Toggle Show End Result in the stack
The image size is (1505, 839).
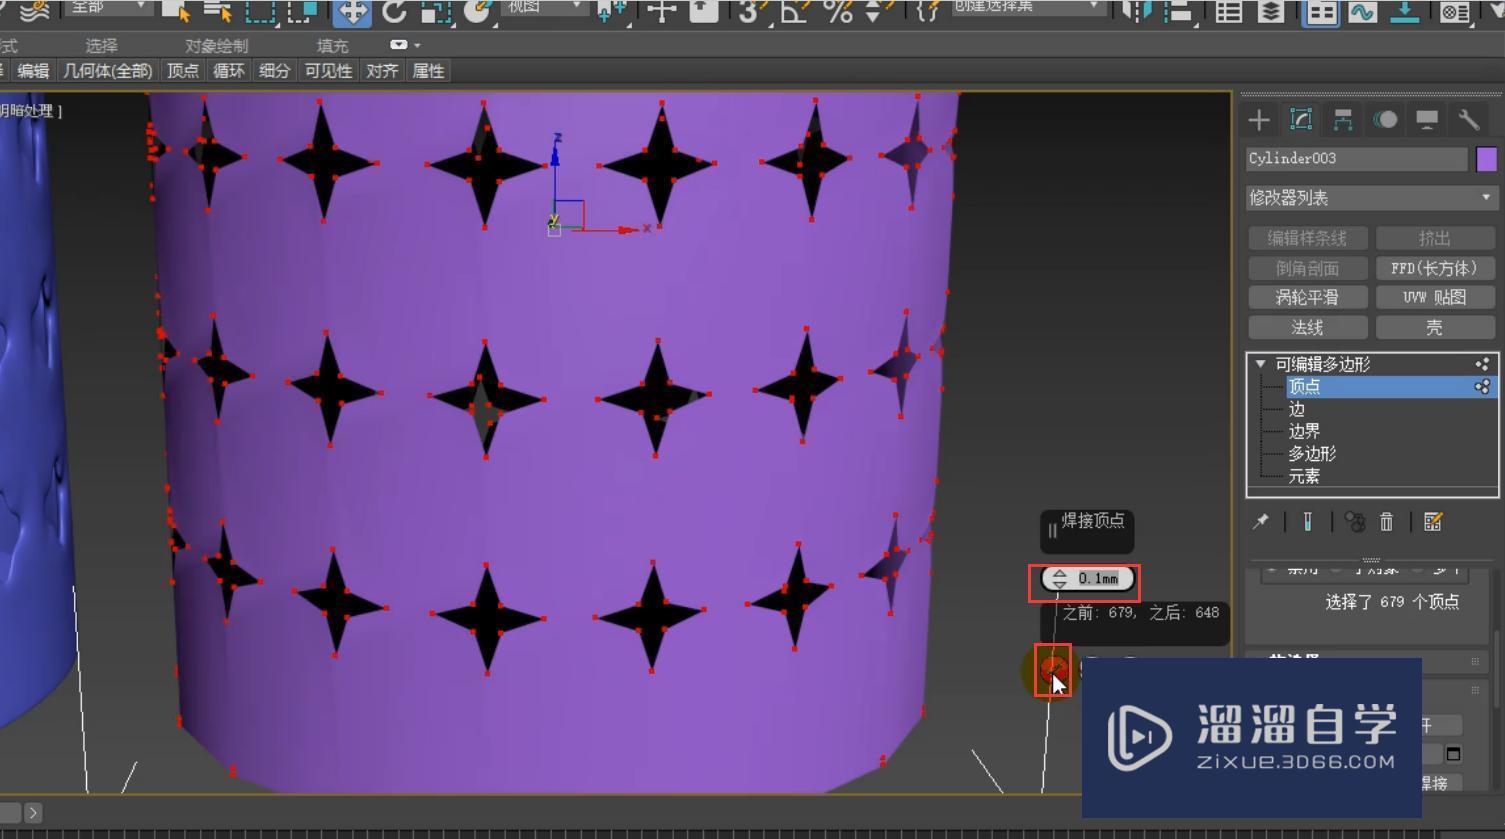(x=1307, y=521)
